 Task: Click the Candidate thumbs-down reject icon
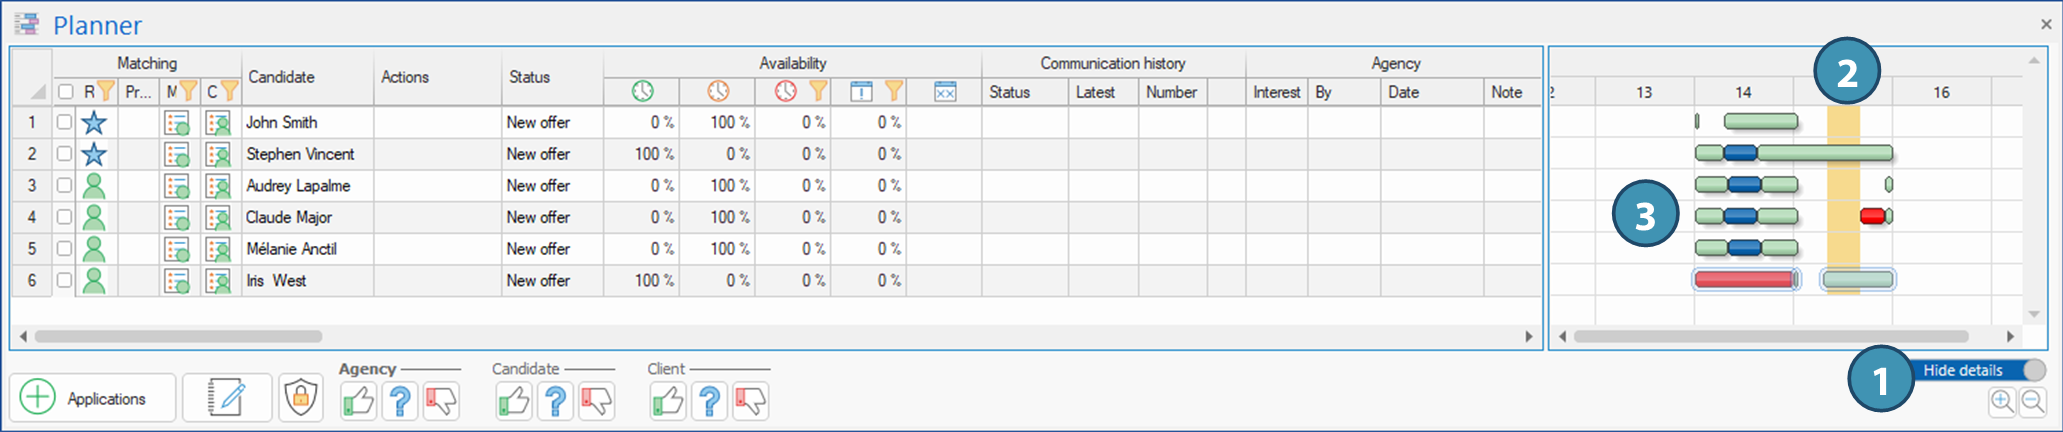tap(596, 401)
